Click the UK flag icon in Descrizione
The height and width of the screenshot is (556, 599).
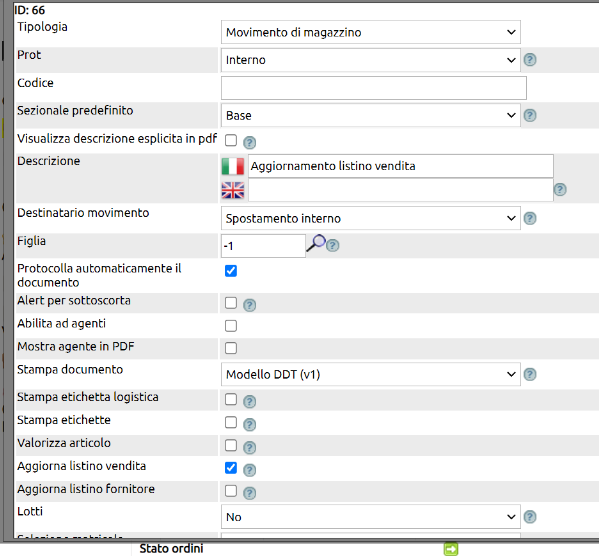[x=233, y=190]
